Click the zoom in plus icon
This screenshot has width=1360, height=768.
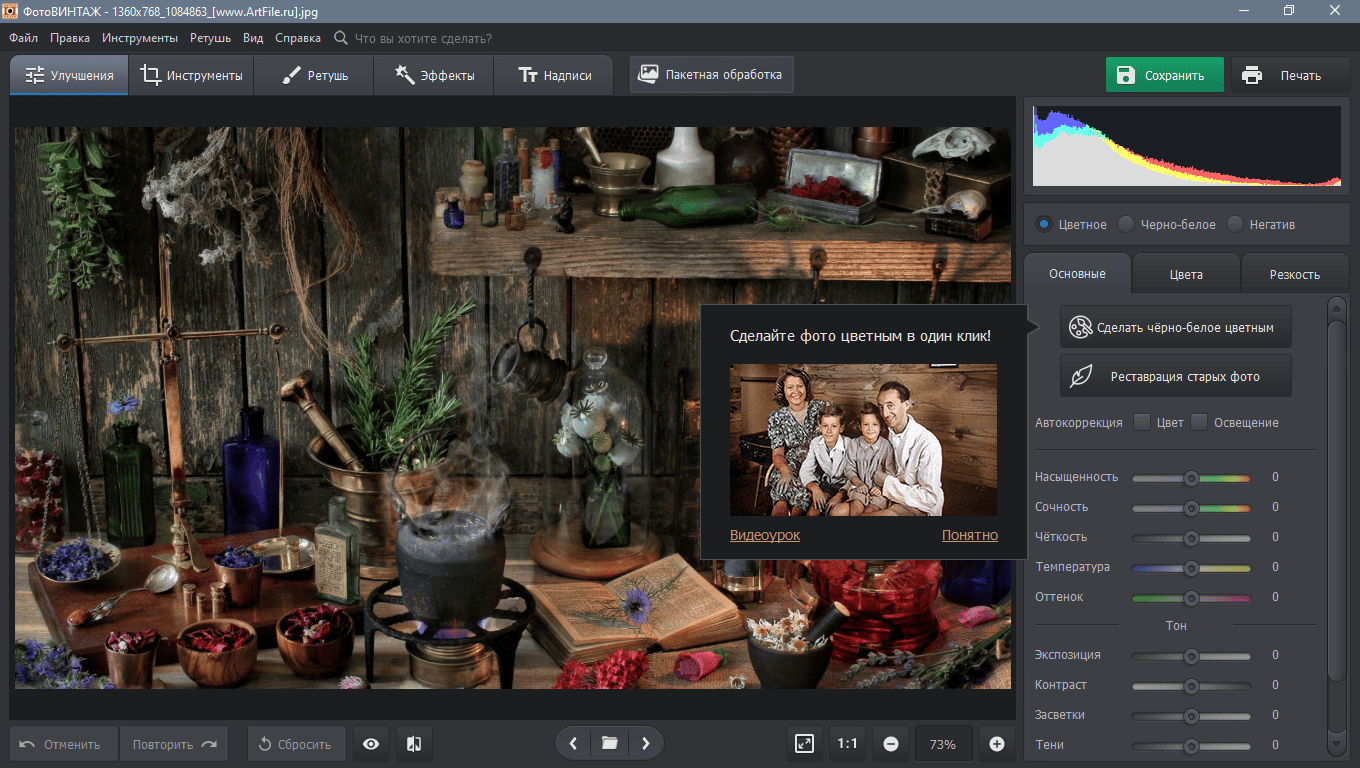pyautogui.click(x=996, y=744)
